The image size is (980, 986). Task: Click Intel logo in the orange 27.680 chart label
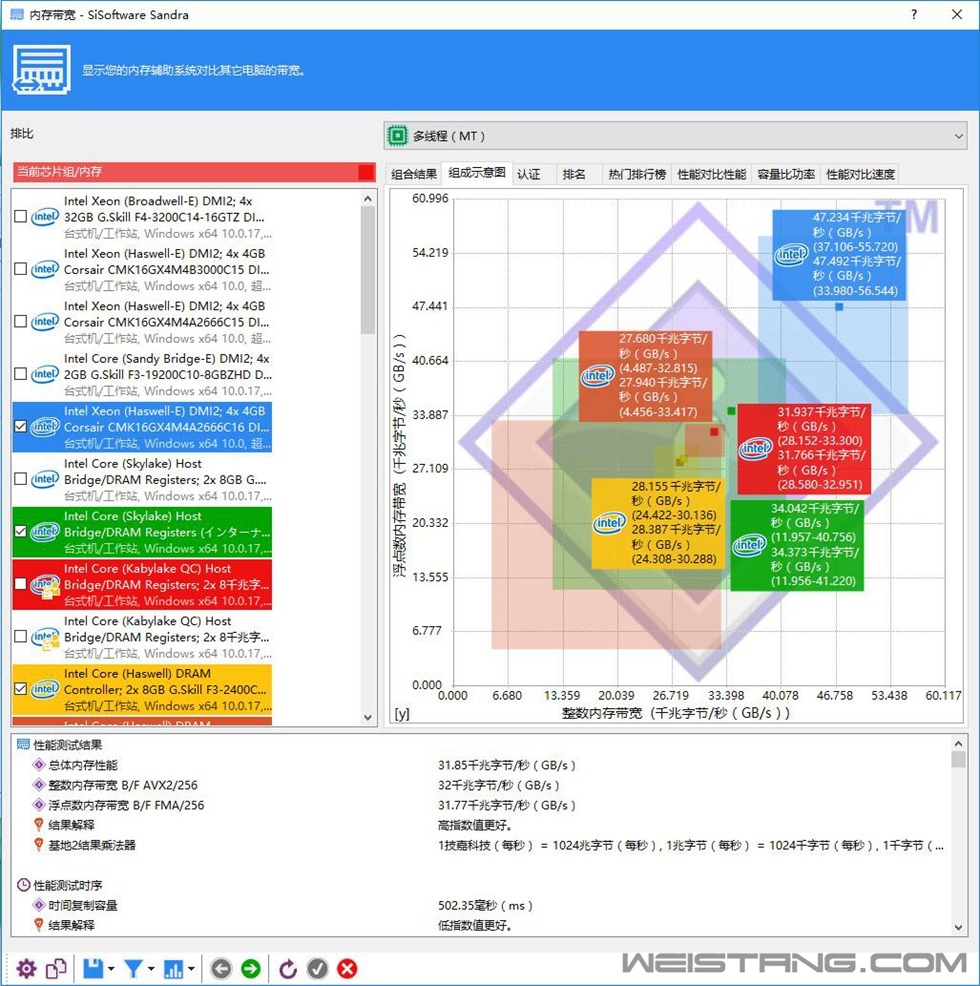(x=597, y=376)
